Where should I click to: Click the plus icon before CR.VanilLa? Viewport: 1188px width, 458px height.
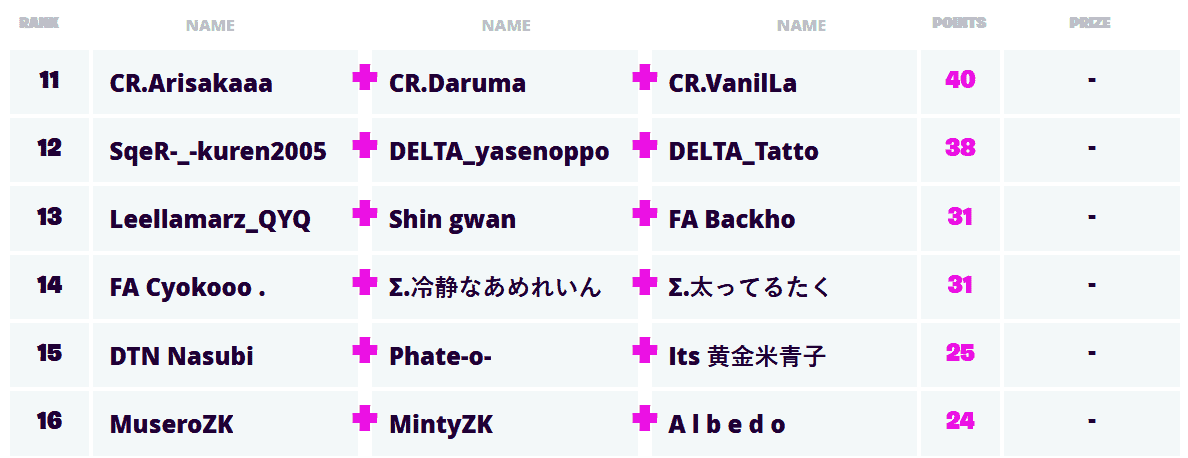(645, 78)
